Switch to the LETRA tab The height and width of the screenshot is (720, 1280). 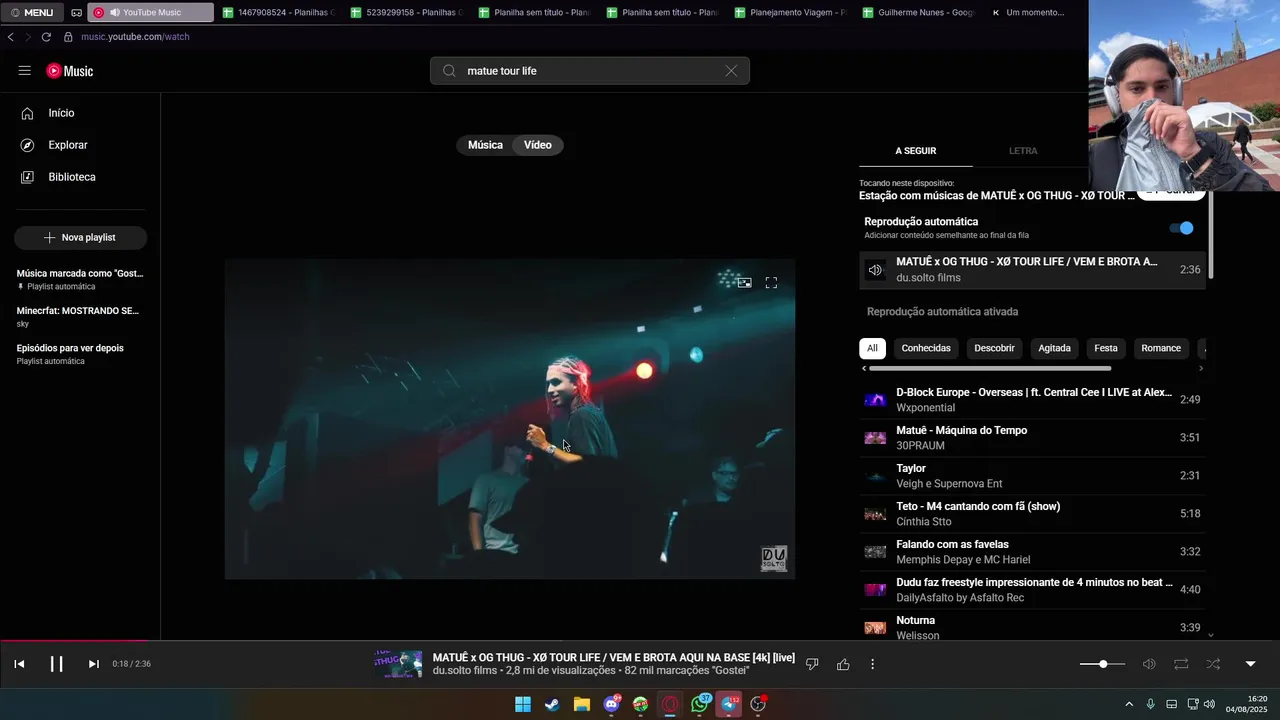coord(1023,151)
